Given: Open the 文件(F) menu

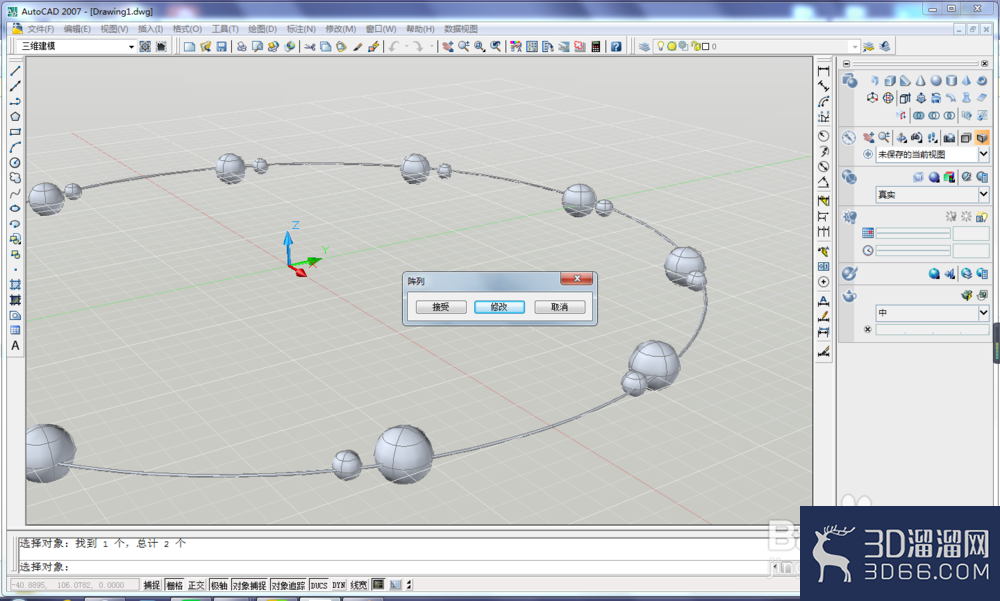Looking at the screenshot, I should (40, 29).
